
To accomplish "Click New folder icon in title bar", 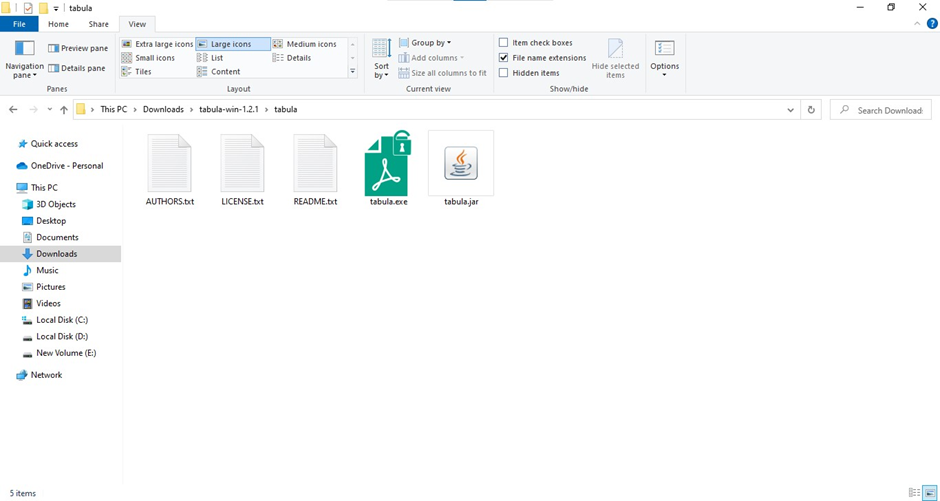I will 43,8.
